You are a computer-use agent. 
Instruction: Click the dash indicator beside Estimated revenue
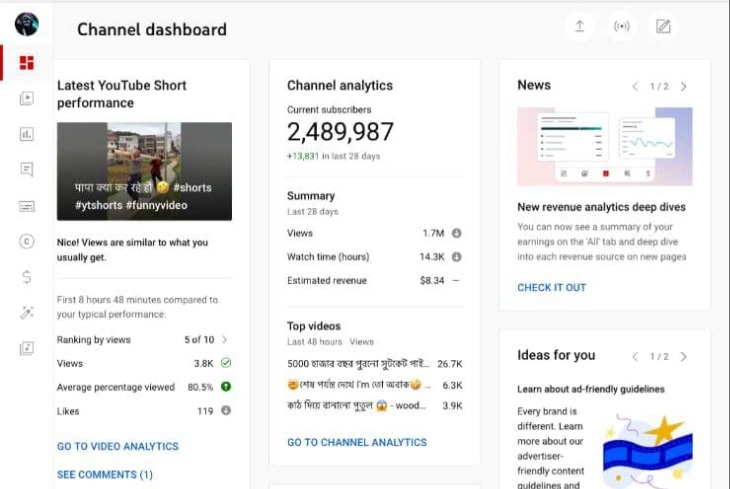click(456, 280)
